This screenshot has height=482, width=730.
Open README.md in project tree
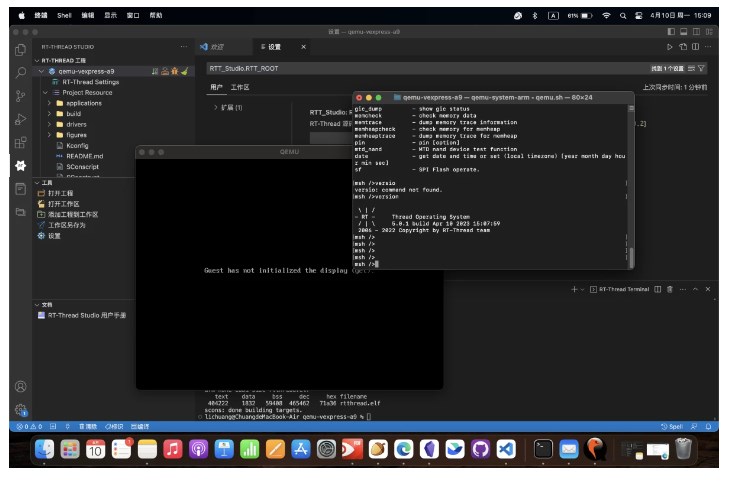[85, 156]
